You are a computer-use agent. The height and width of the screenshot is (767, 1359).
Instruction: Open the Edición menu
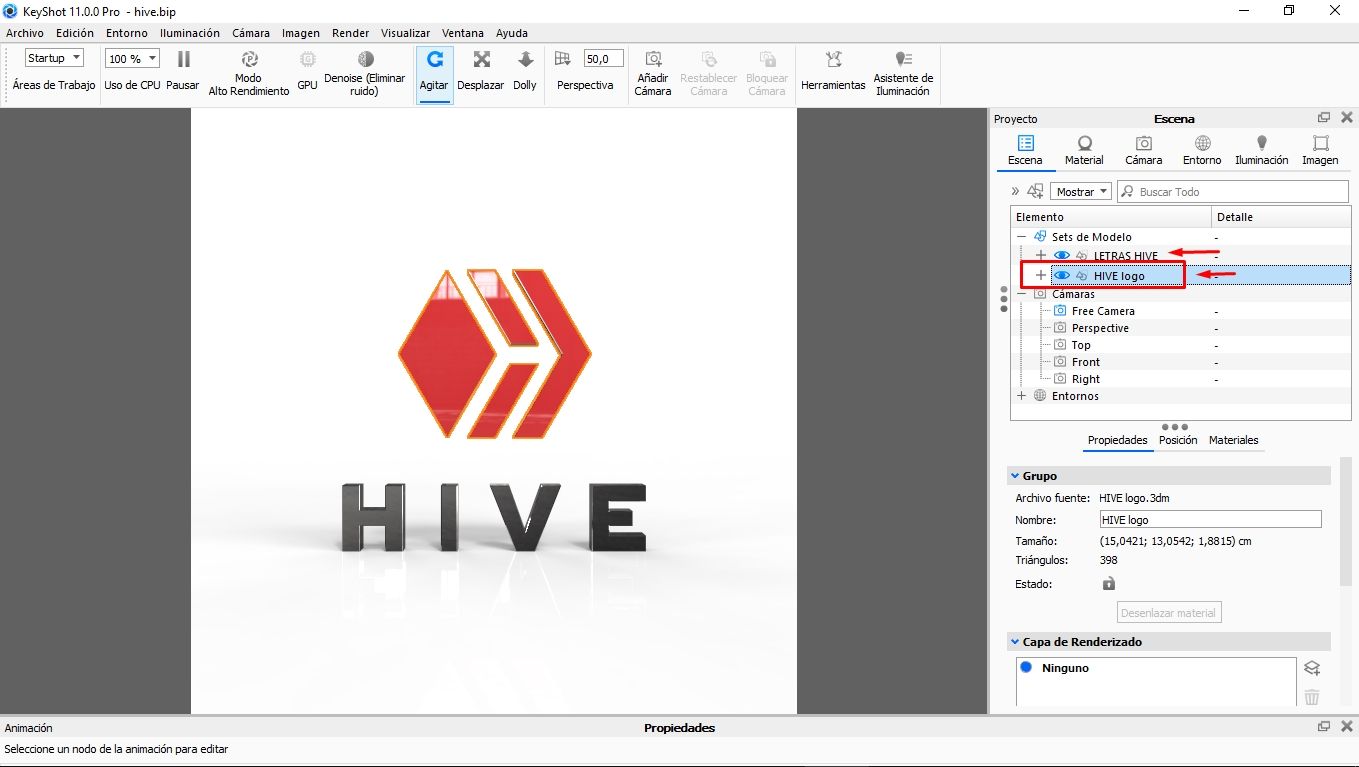pos(75,33)
